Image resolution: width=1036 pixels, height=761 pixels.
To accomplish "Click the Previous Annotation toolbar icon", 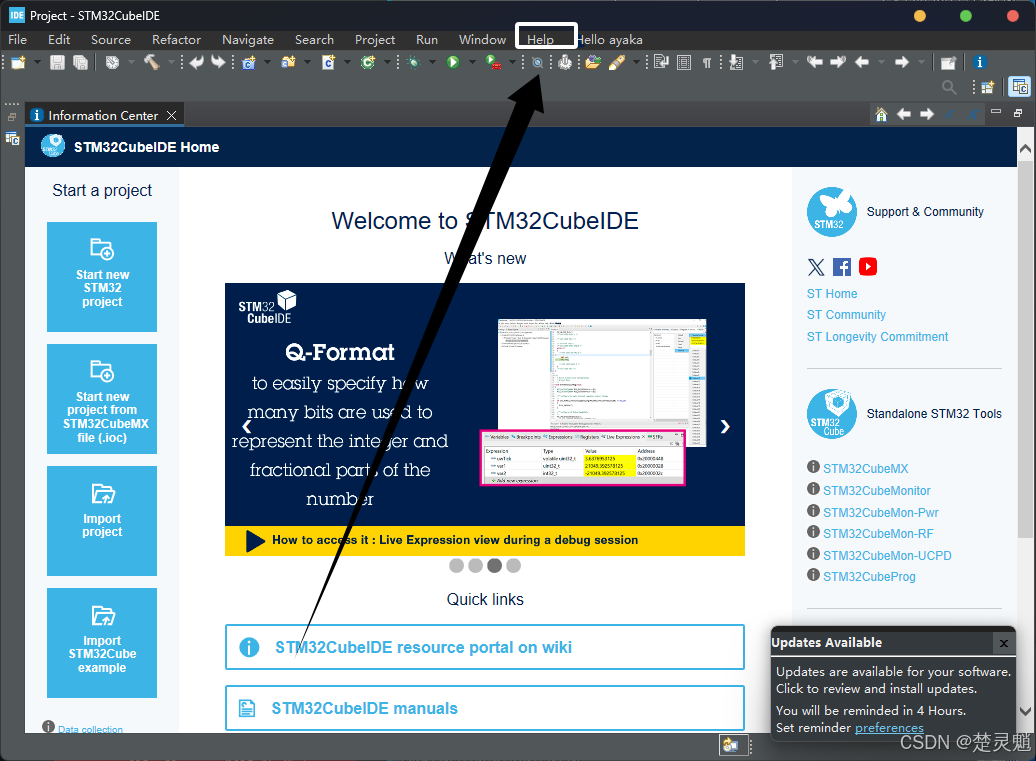I will [x=776, y=62].
